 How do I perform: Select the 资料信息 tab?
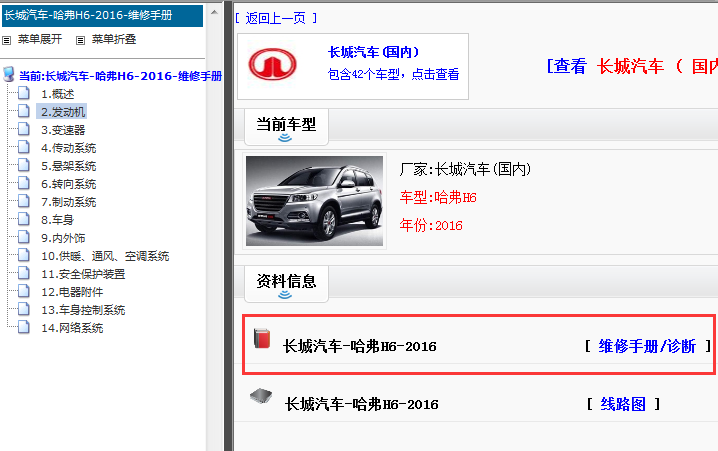pyautogui.click(x=286, y=284)
